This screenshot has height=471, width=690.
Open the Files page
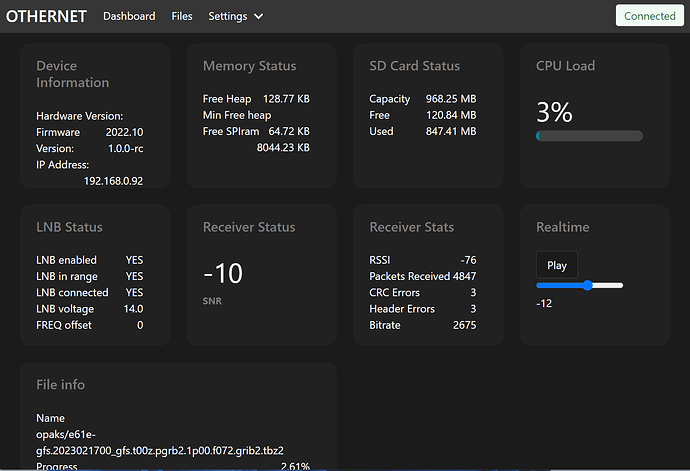coord(182,16)
